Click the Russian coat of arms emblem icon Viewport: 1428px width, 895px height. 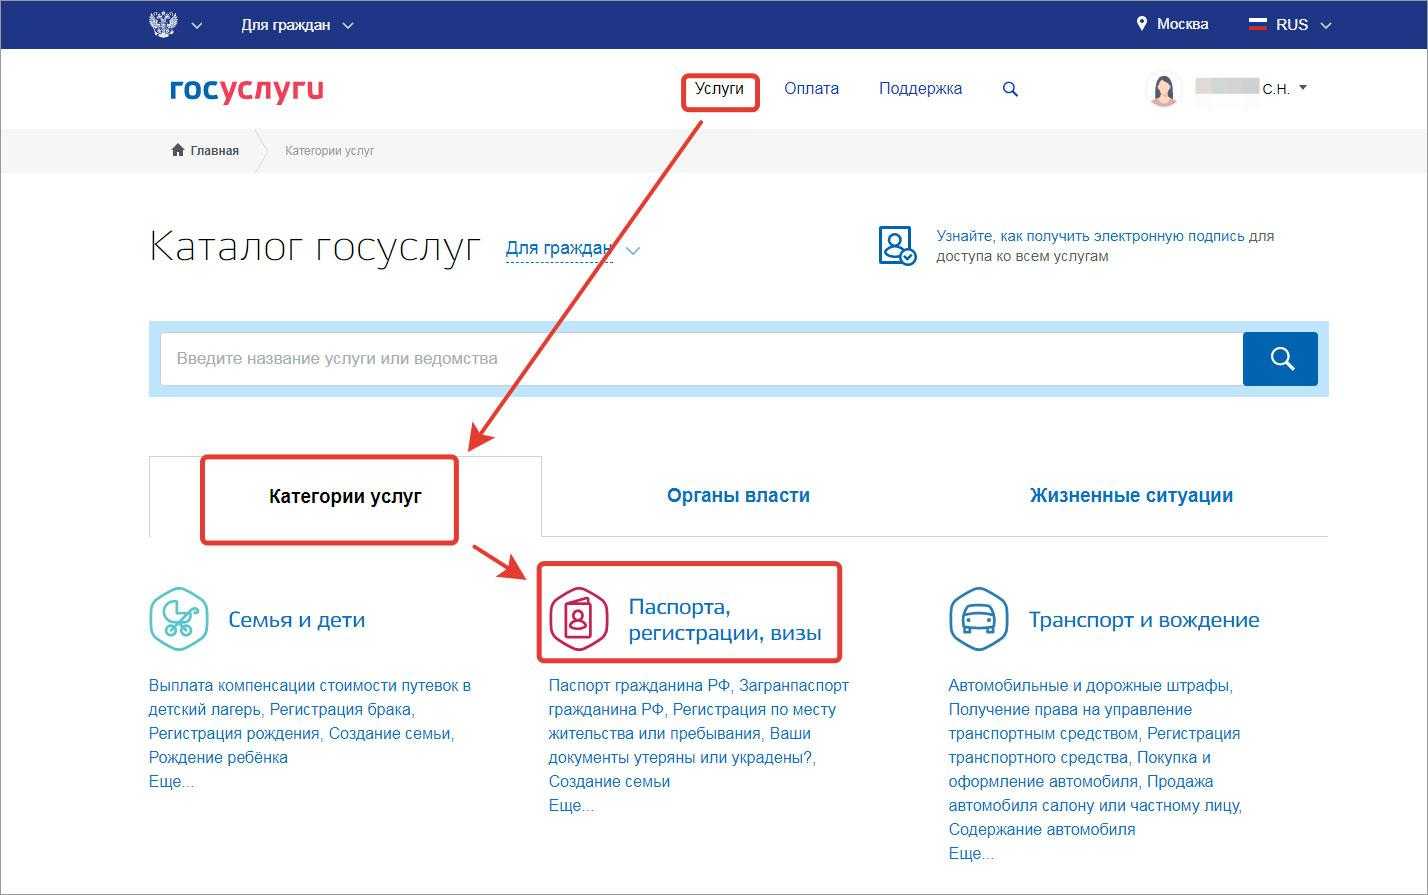162,24
